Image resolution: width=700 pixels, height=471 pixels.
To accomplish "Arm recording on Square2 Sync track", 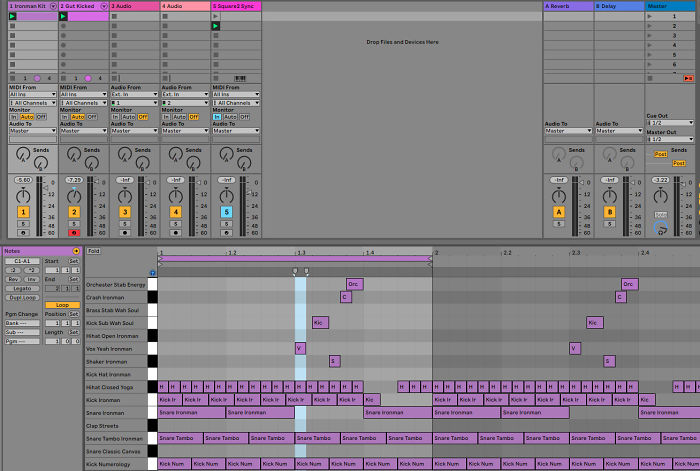I will tap(226, 233).
